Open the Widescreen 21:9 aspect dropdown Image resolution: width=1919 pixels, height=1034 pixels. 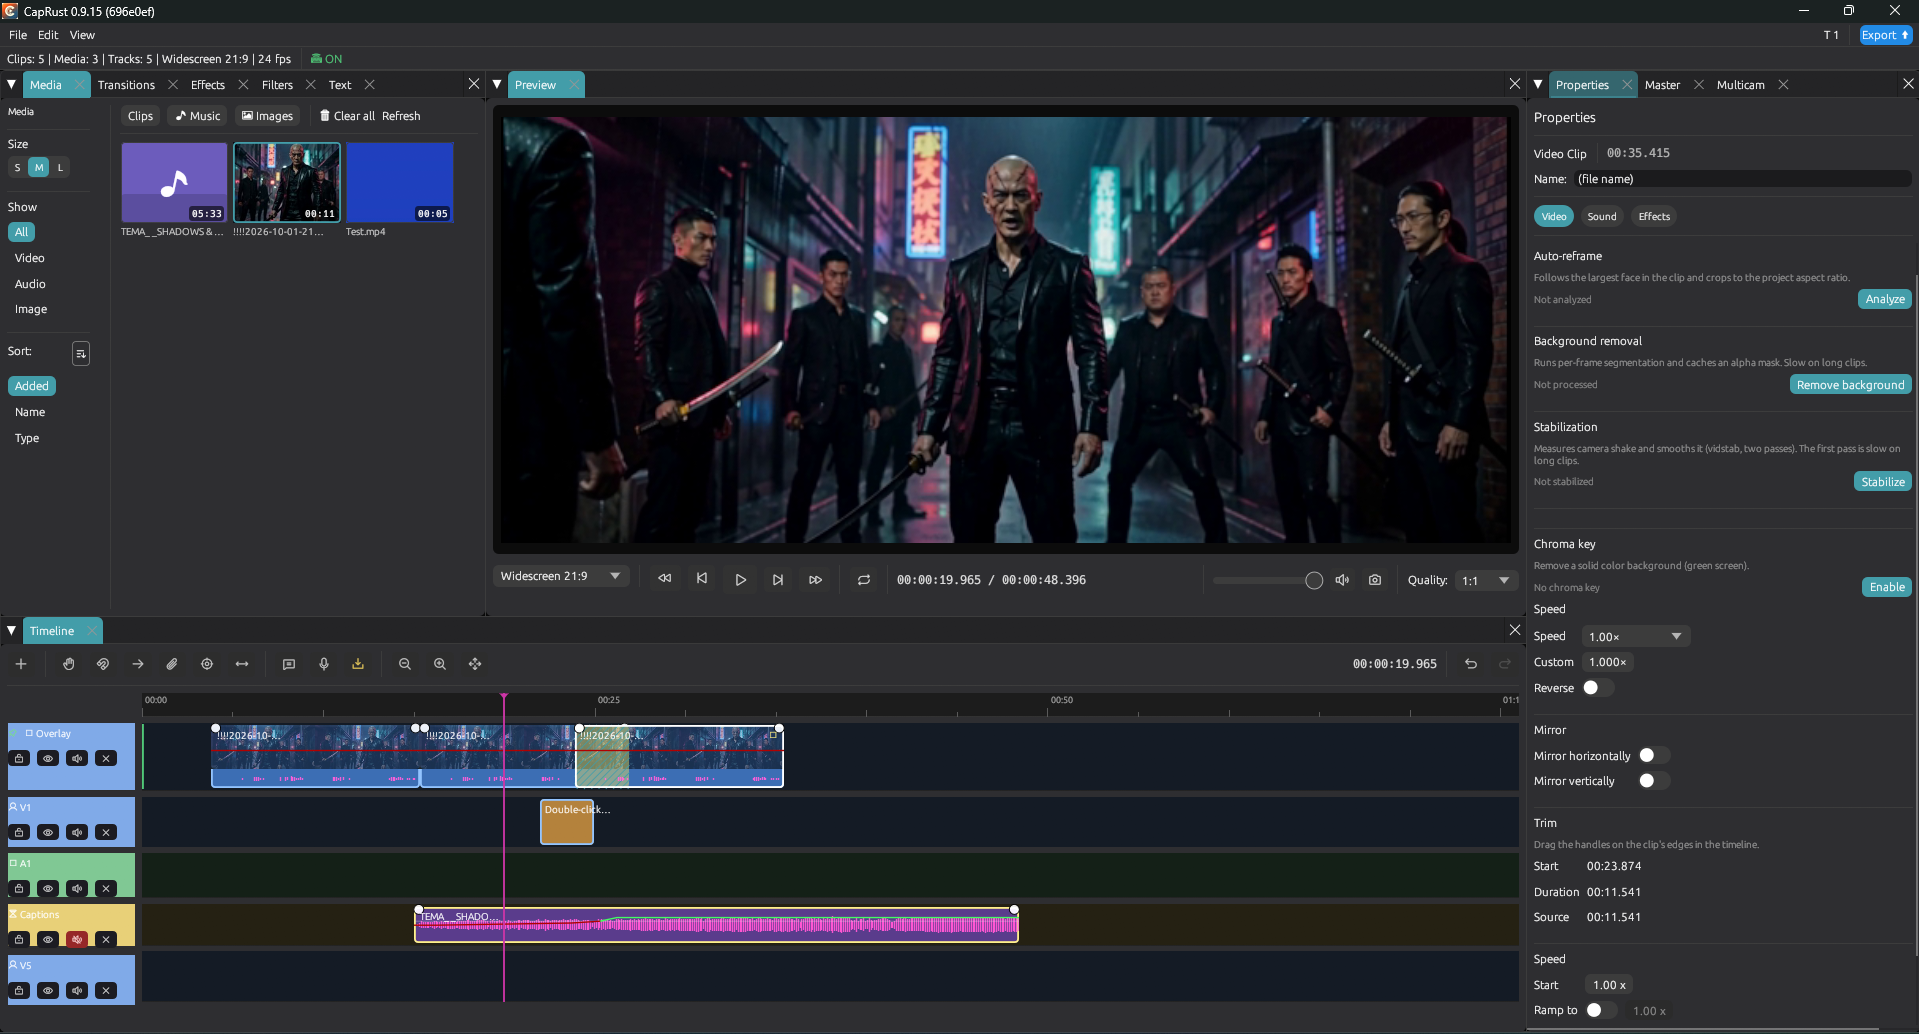[x=561, y=576]
